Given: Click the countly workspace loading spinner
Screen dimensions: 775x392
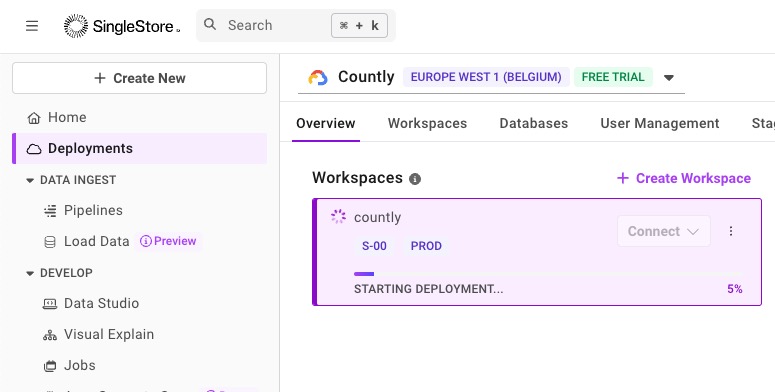Looking at the screenshot, I should 338,217.
